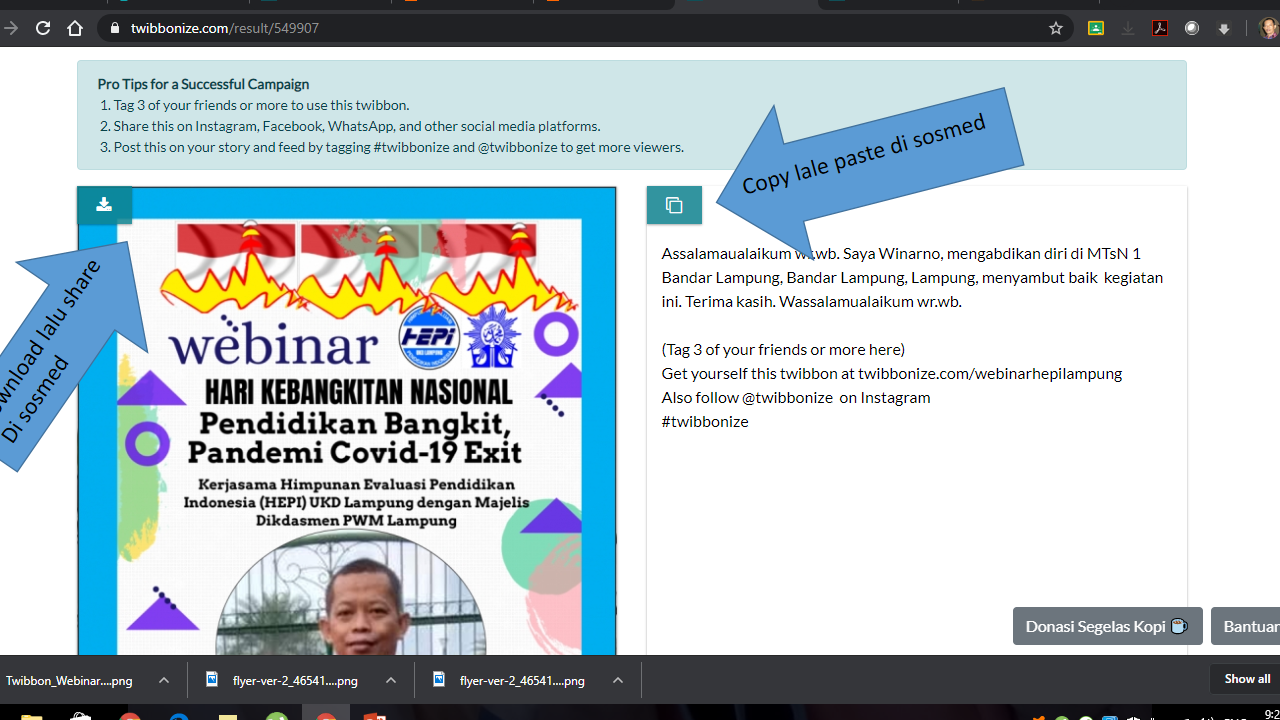Open the Adobe Acrobat browser extension
1280x720 pixels.
tap(1159, 28)
